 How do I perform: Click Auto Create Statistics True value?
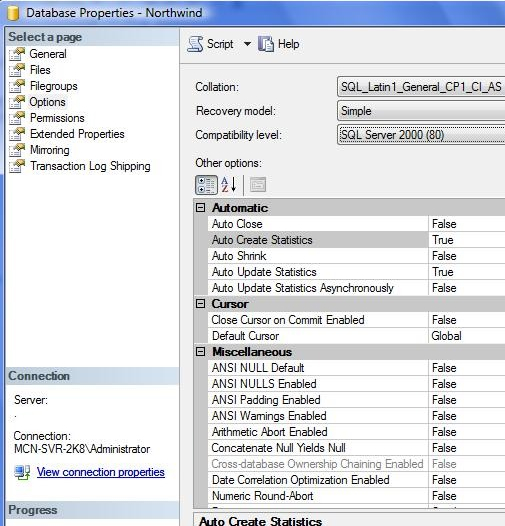[467, 240]
